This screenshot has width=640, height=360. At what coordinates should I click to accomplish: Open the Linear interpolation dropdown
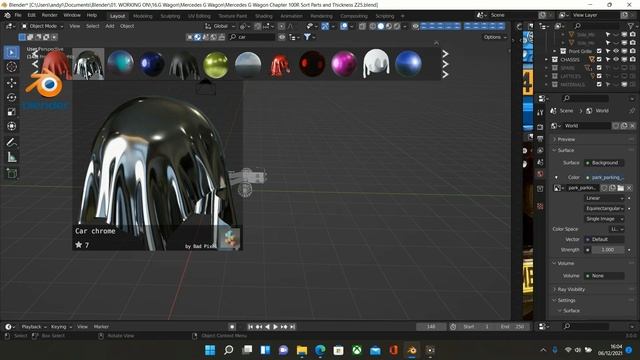[604, 198]
